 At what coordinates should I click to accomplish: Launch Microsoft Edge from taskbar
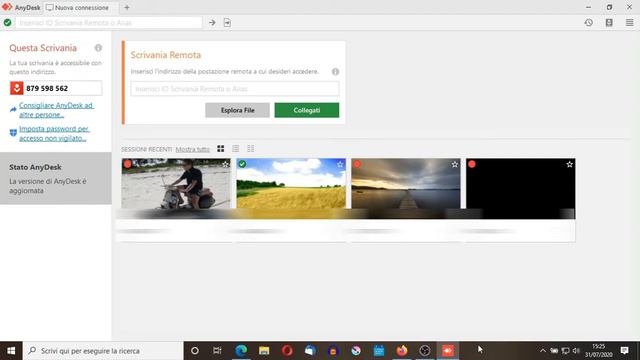[241, 351]
